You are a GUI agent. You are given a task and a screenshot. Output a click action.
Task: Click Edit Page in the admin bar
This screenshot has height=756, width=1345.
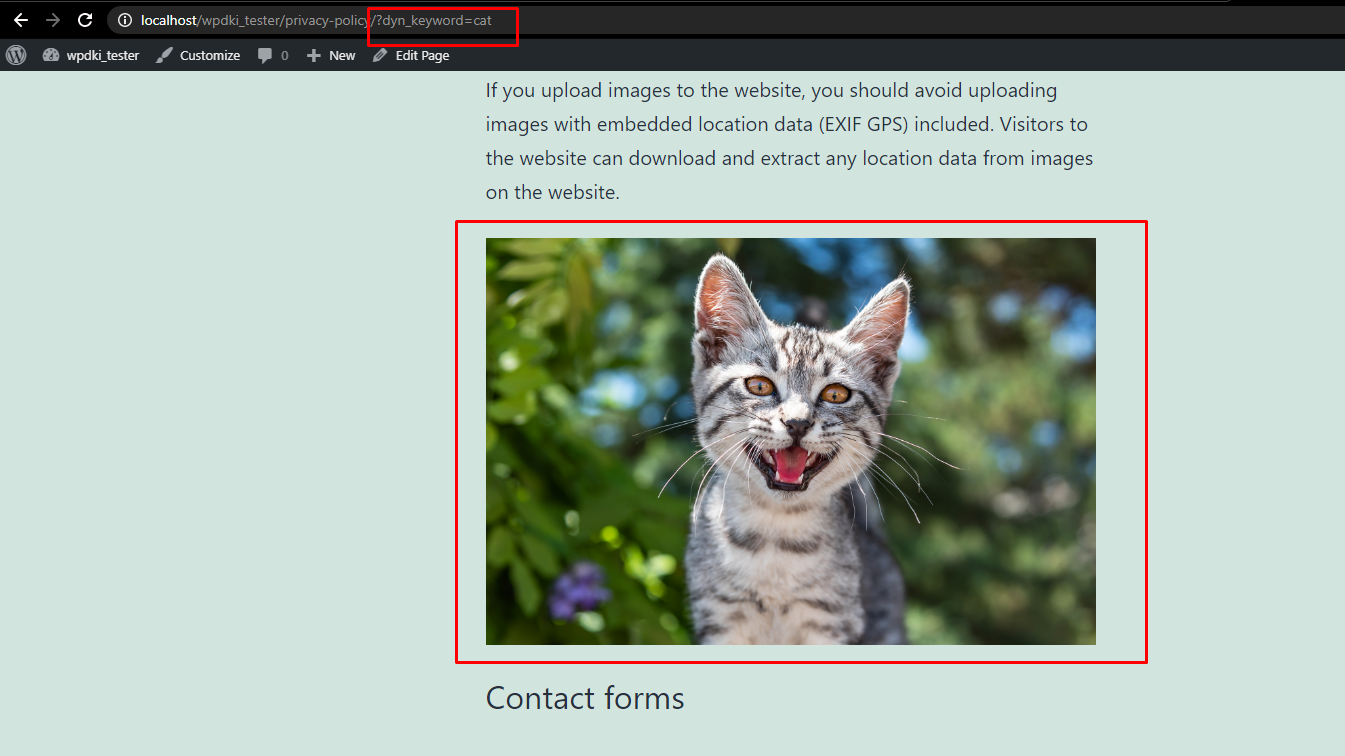pyautogui.click(x=422, y=56)
